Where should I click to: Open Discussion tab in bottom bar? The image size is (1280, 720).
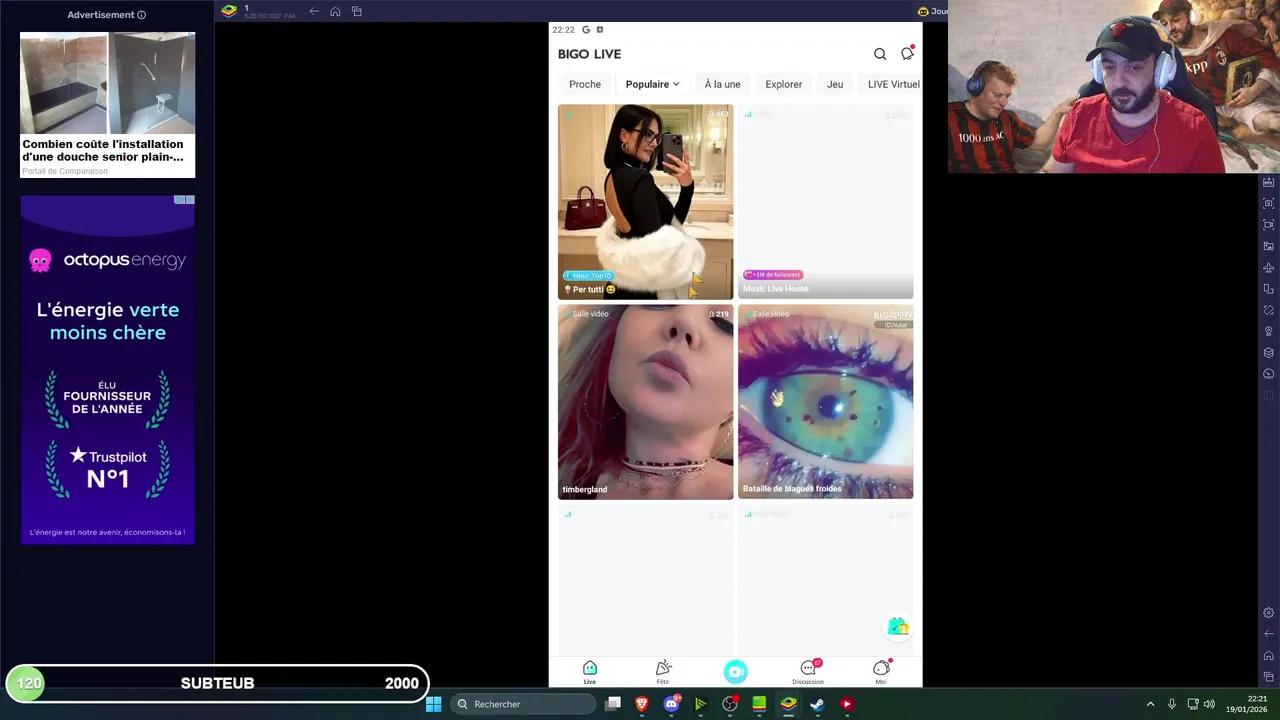808,672
